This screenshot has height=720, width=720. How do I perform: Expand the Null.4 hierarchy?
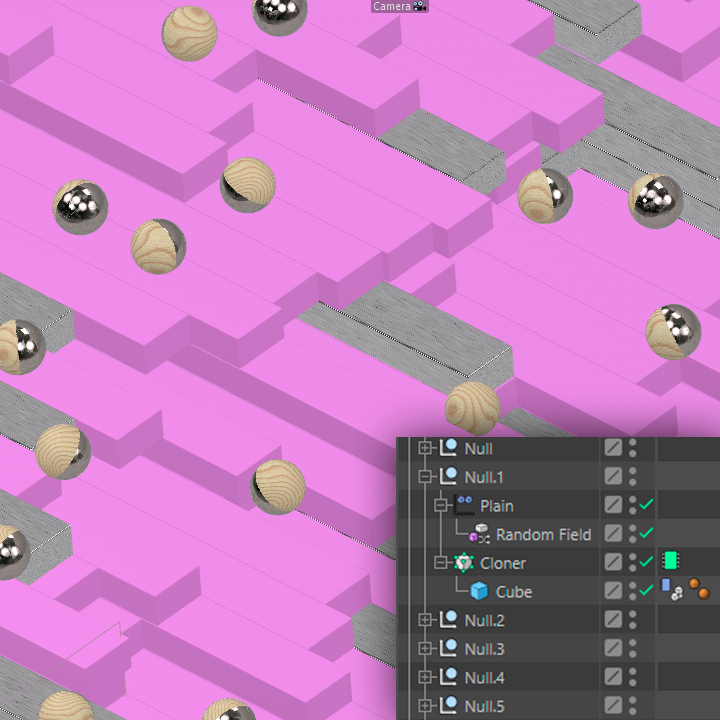point(425,677)
